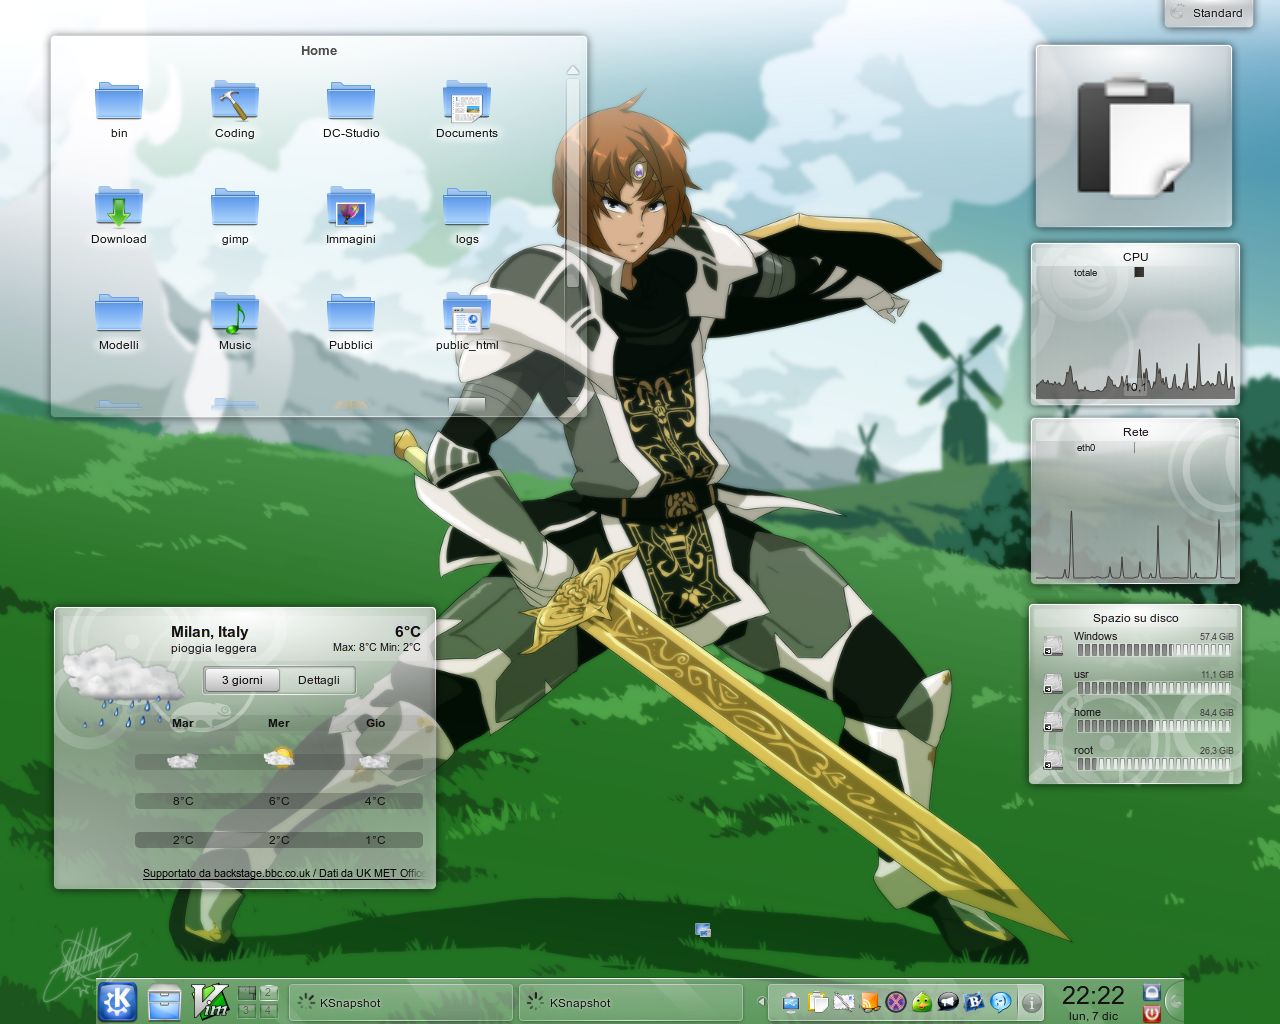Screen dimensions: 1280x1024
Task: Expand hidden system tray icons arrow
Action: pos(761,1002)
